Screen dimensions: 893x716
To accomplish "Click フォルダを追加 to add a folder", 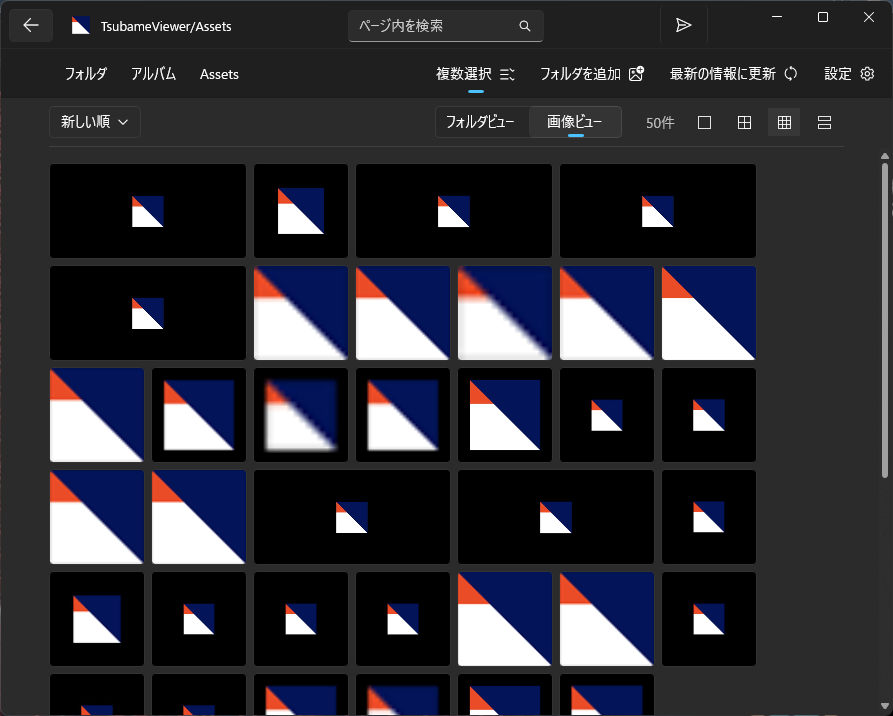I will pyautogui.click(x=592, y=74).
